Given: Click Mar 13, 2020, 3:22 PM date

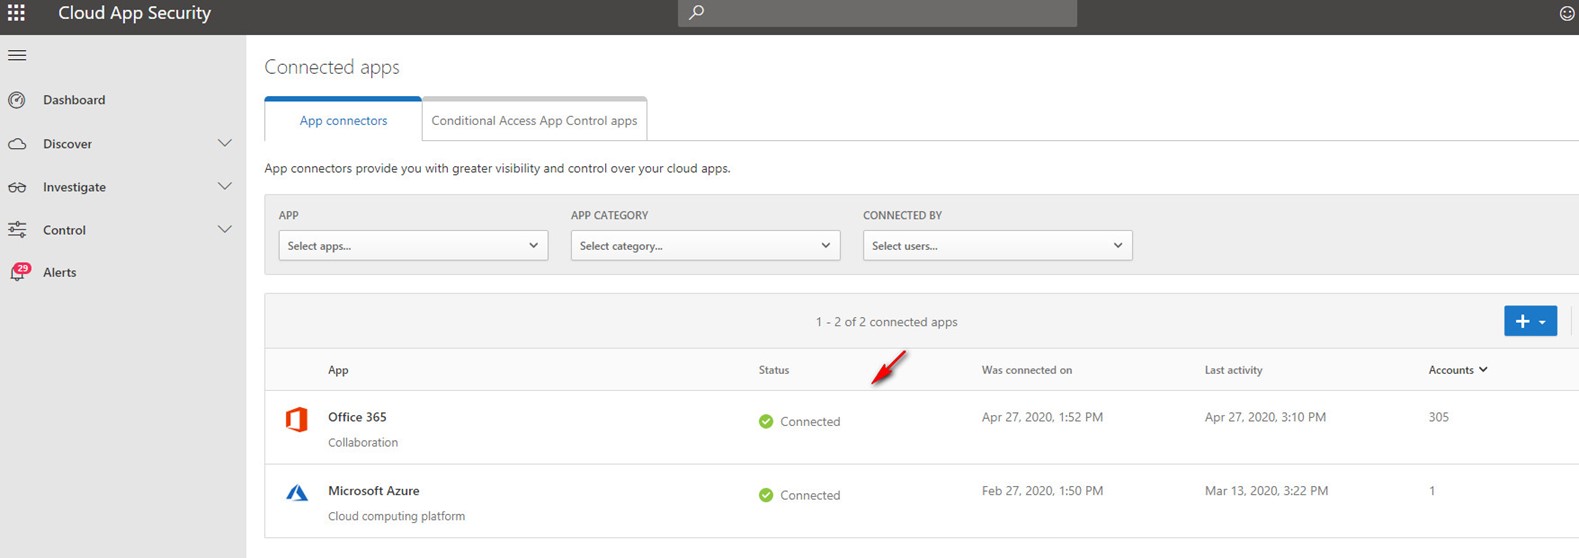Looking at the screenshot, I should click(x=1266, y=491).
